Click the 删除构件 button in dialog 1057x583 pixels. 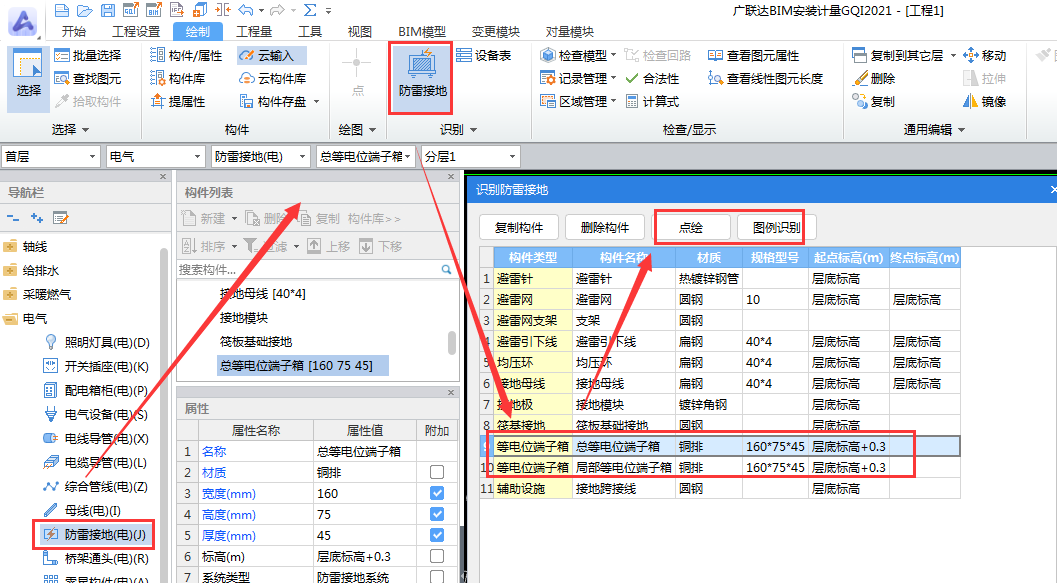point(605,227)
